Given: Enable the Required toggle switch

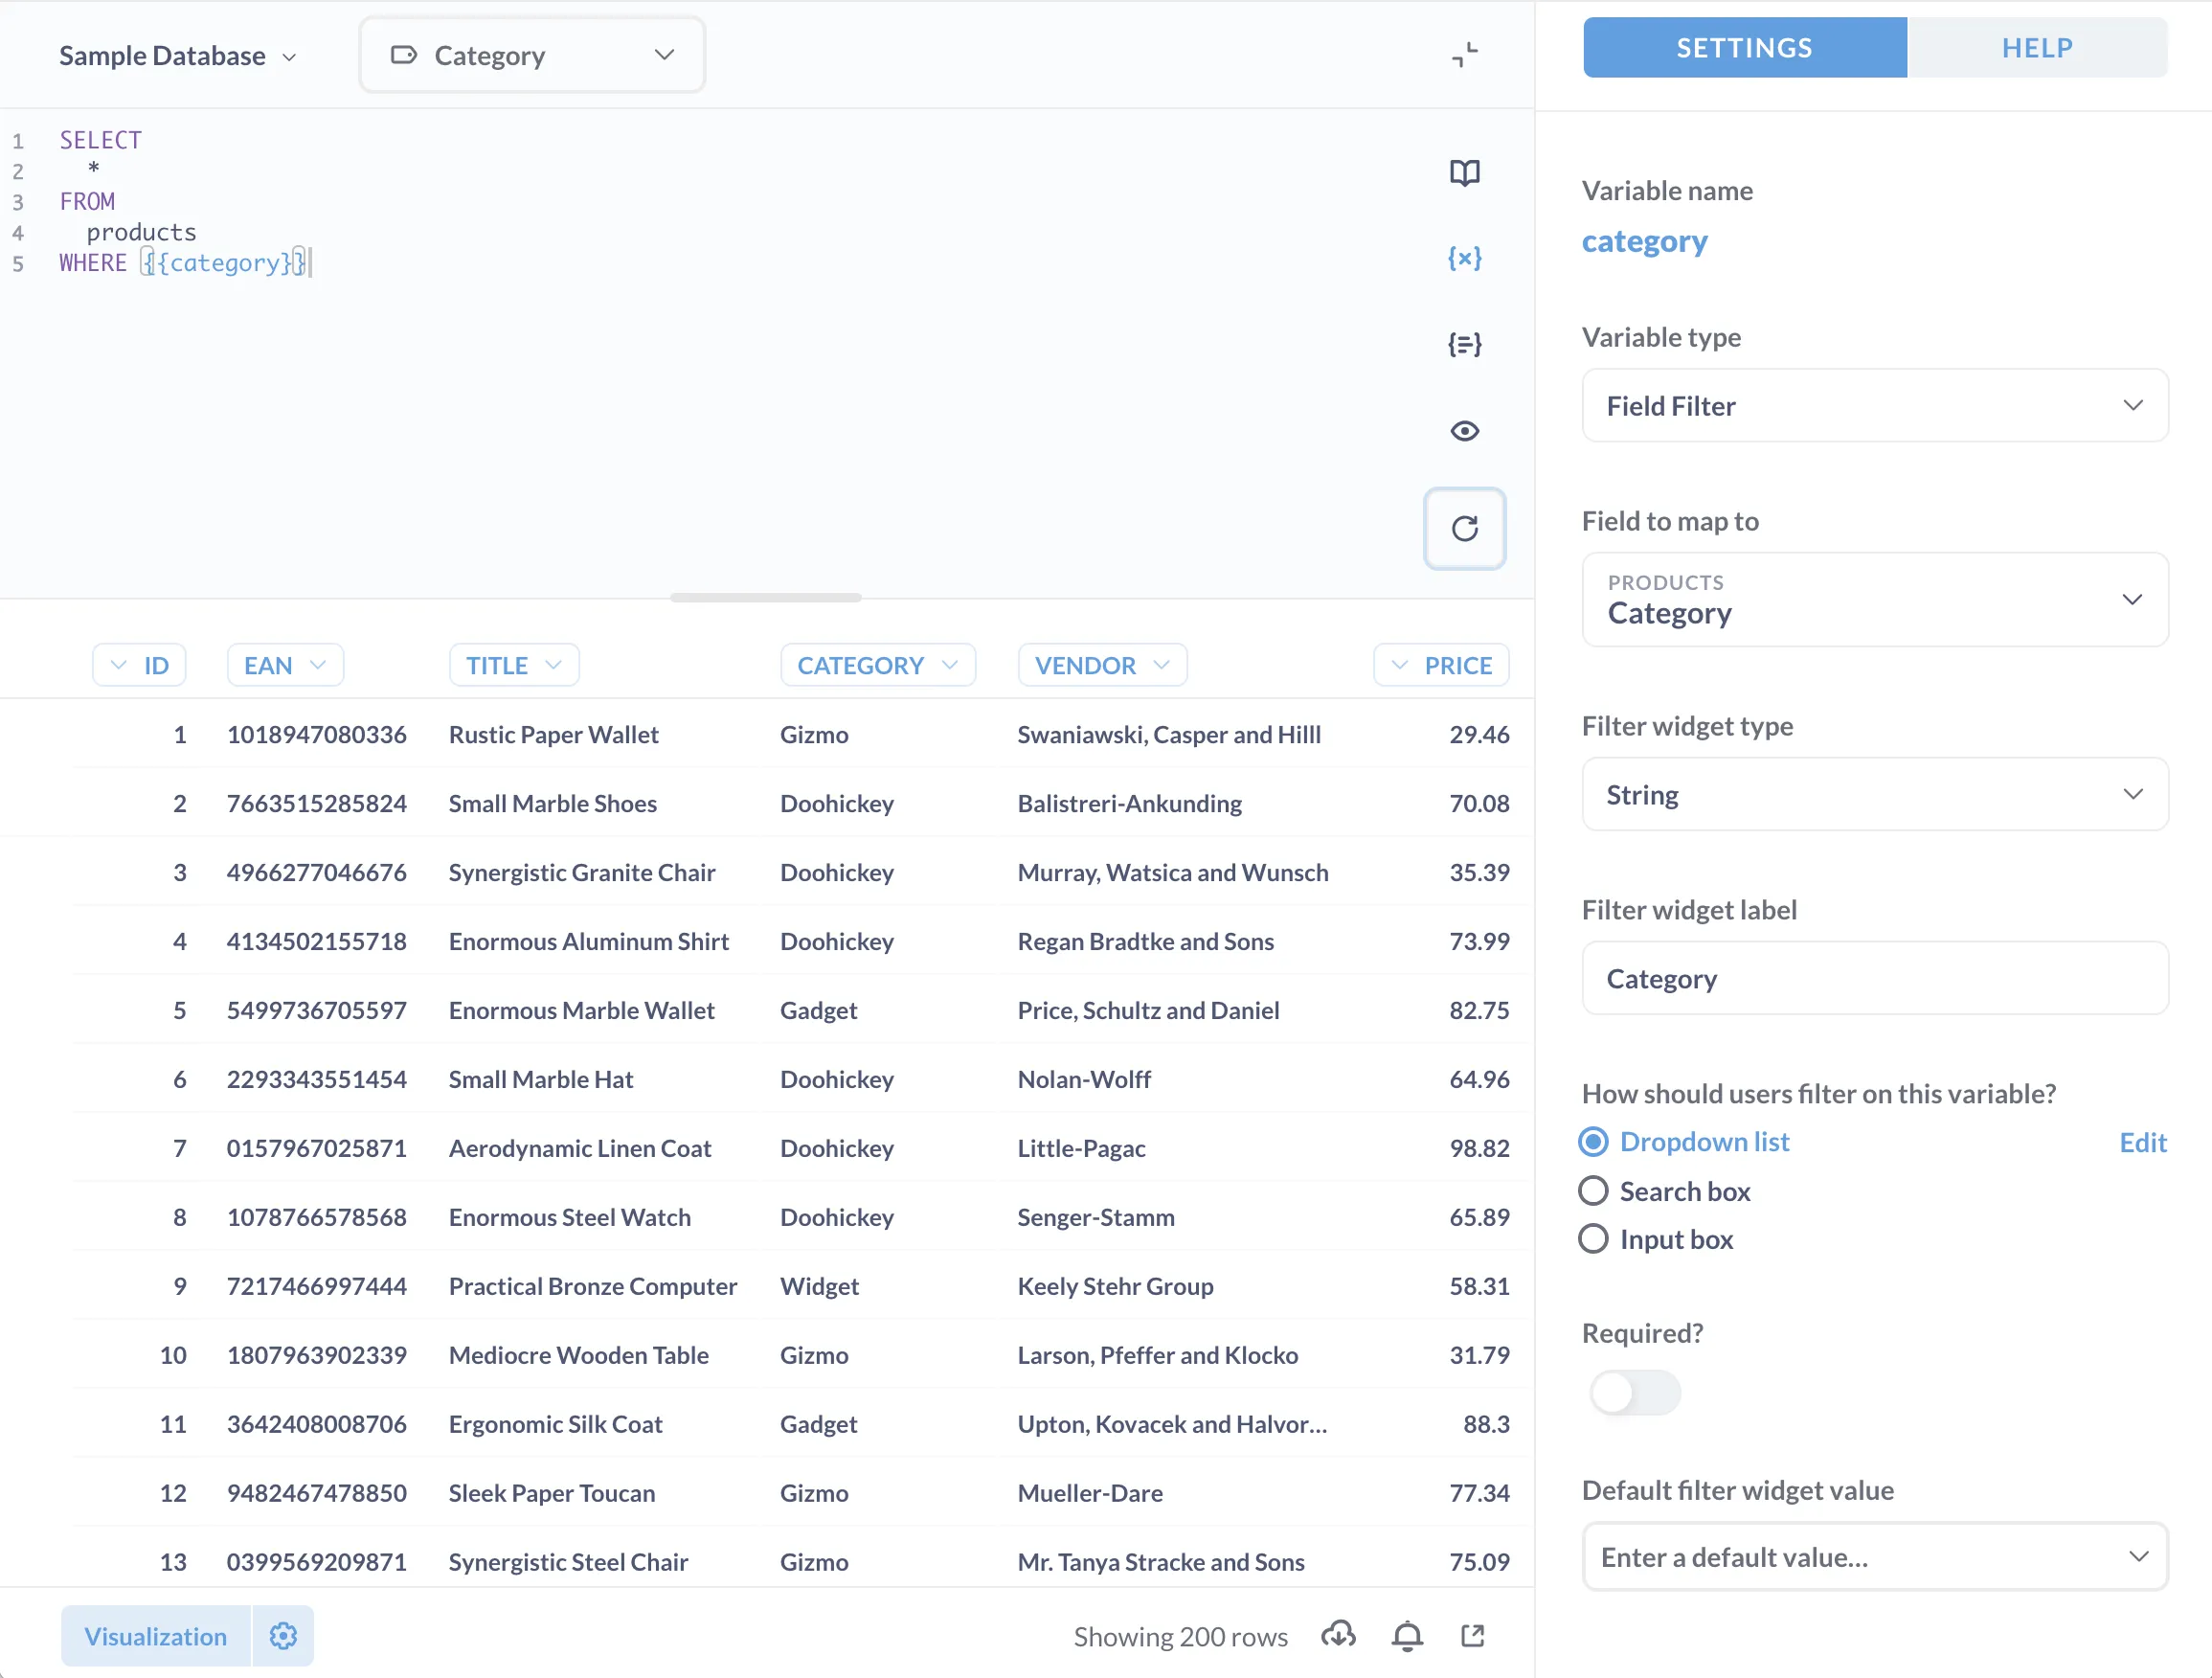Looking at the screenshot, I should (x=1634, y=1392).
